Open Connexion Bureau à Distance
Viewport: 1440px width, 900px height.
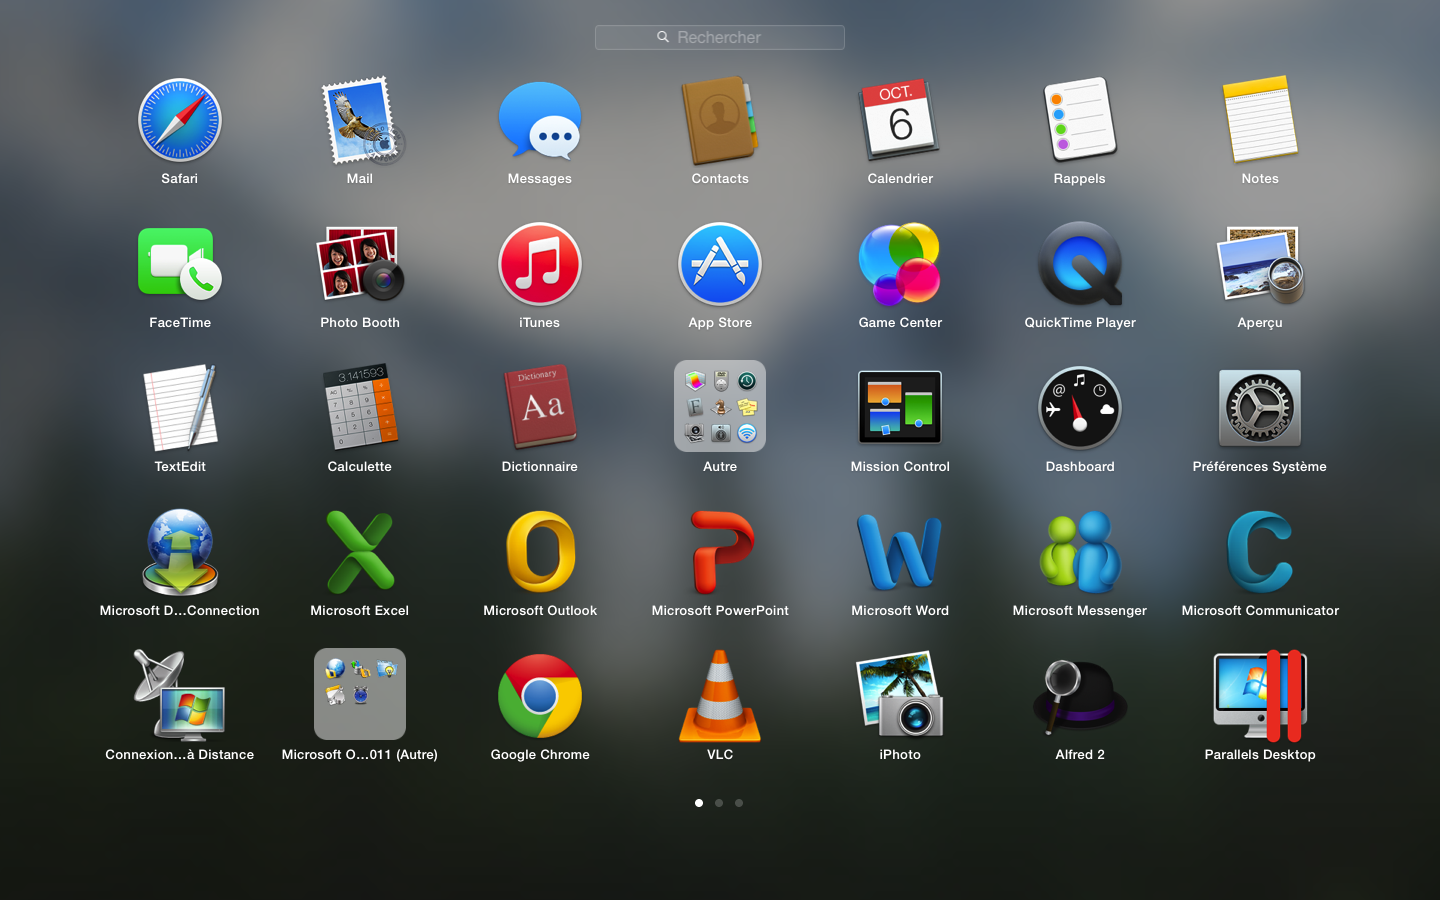180,697
